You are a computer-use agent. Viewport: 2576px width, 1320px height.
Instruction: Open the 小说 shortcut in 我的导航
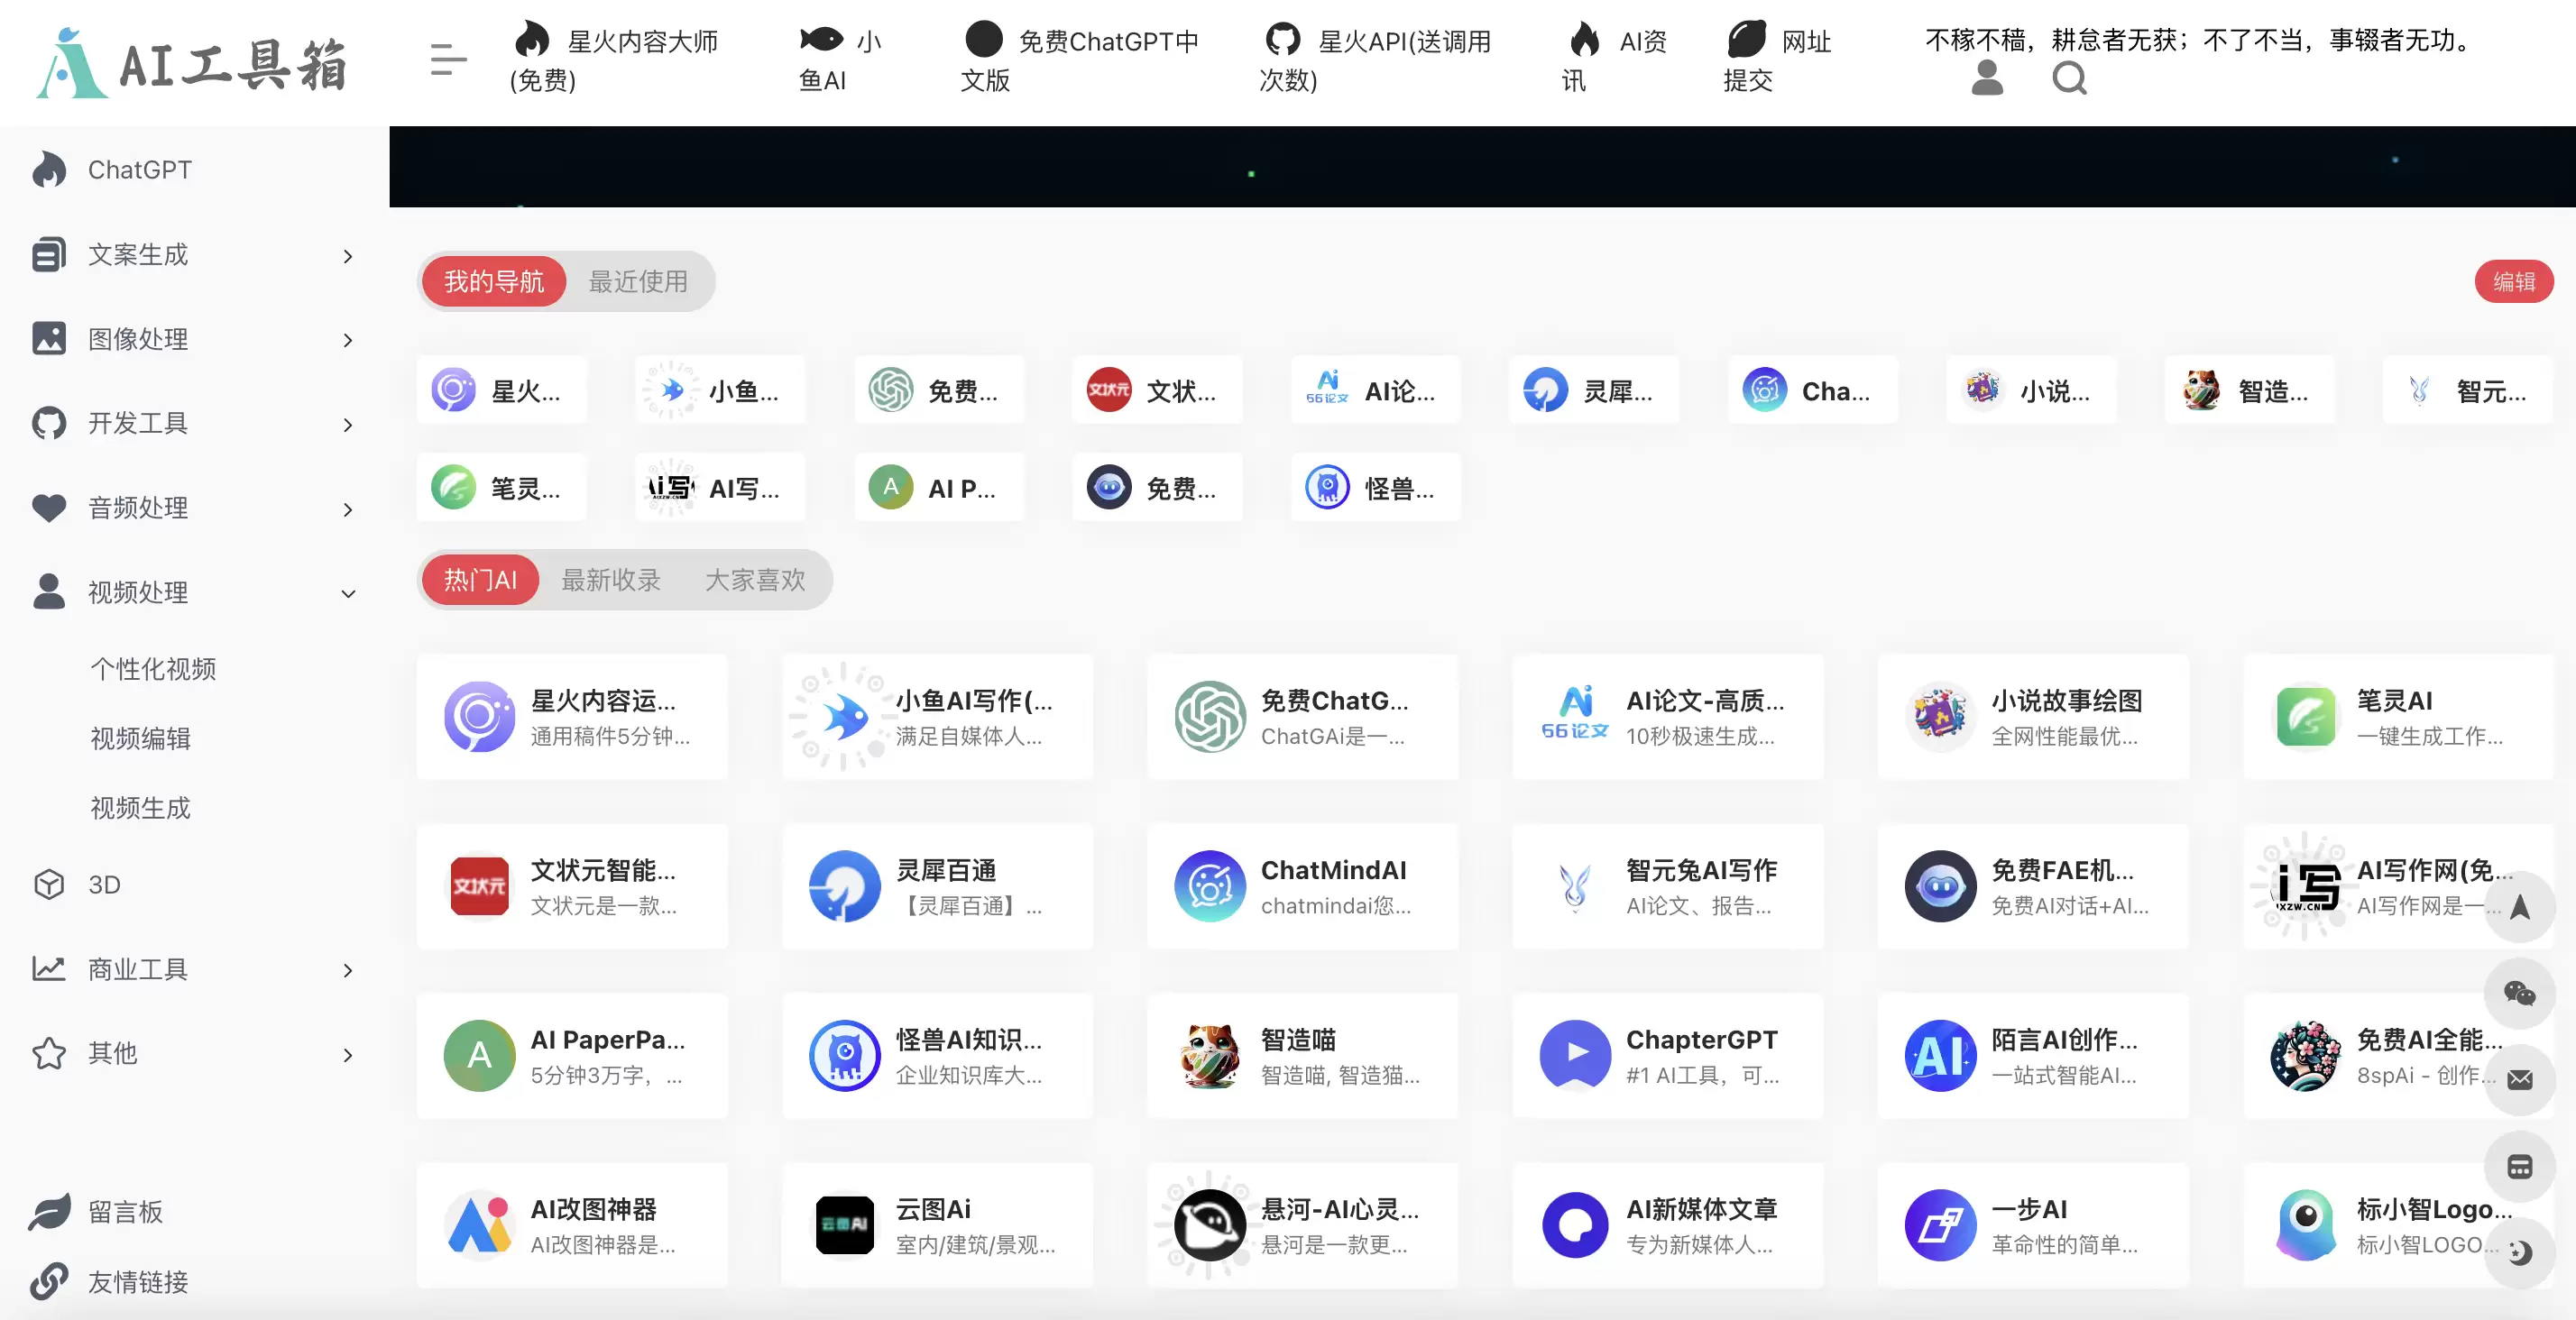pyautogui.click(x=2031, y=390)
